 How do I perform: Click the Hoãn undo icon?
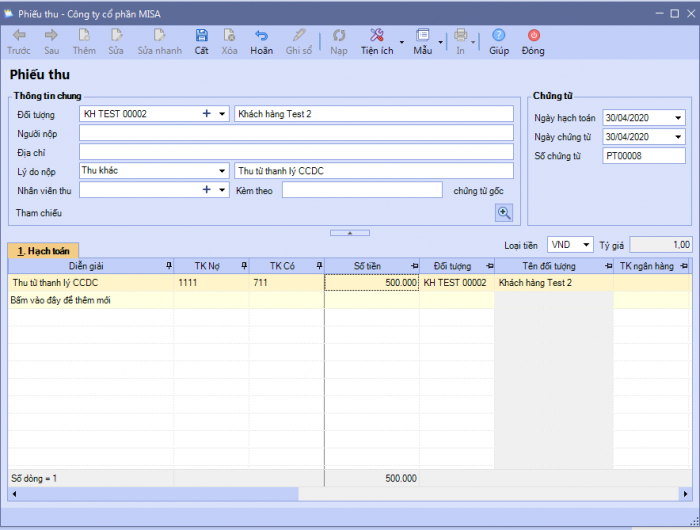[x=261, y=36]
